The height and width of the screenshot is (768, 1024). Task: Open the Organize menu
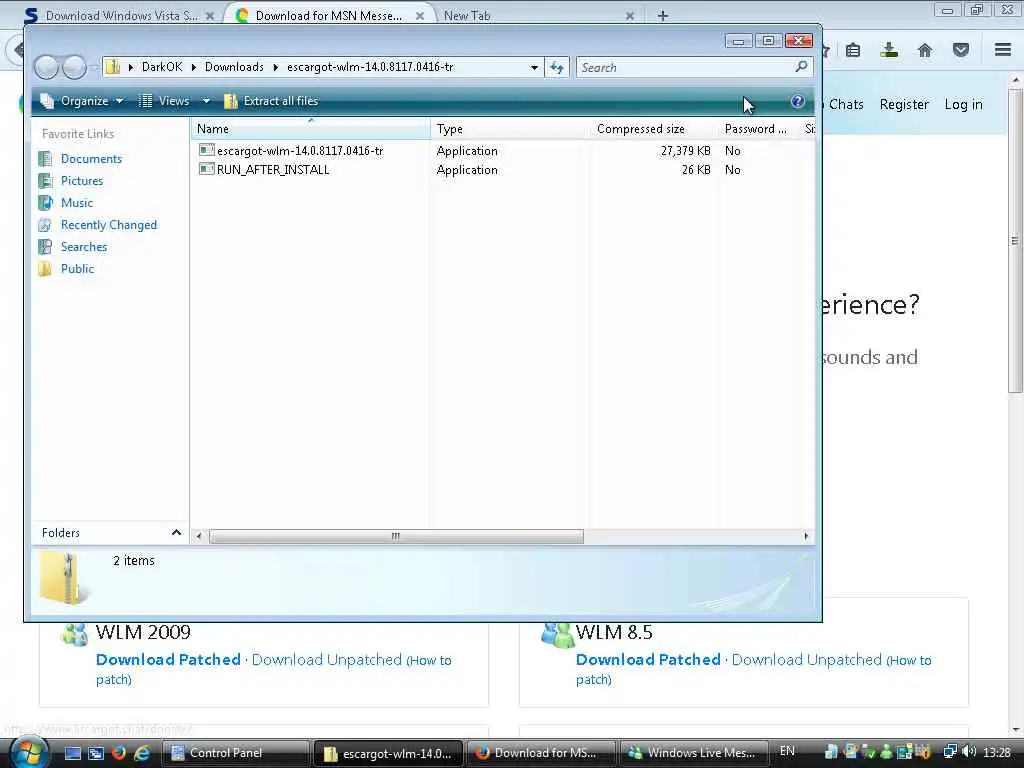coord(82,101)
